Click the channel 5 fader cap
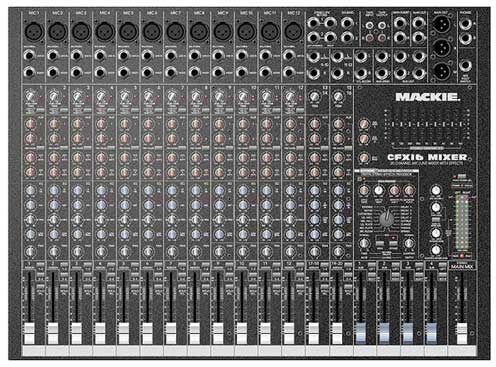Image resolution: width=496 pixels, height=367 pixels. point(123,333)
